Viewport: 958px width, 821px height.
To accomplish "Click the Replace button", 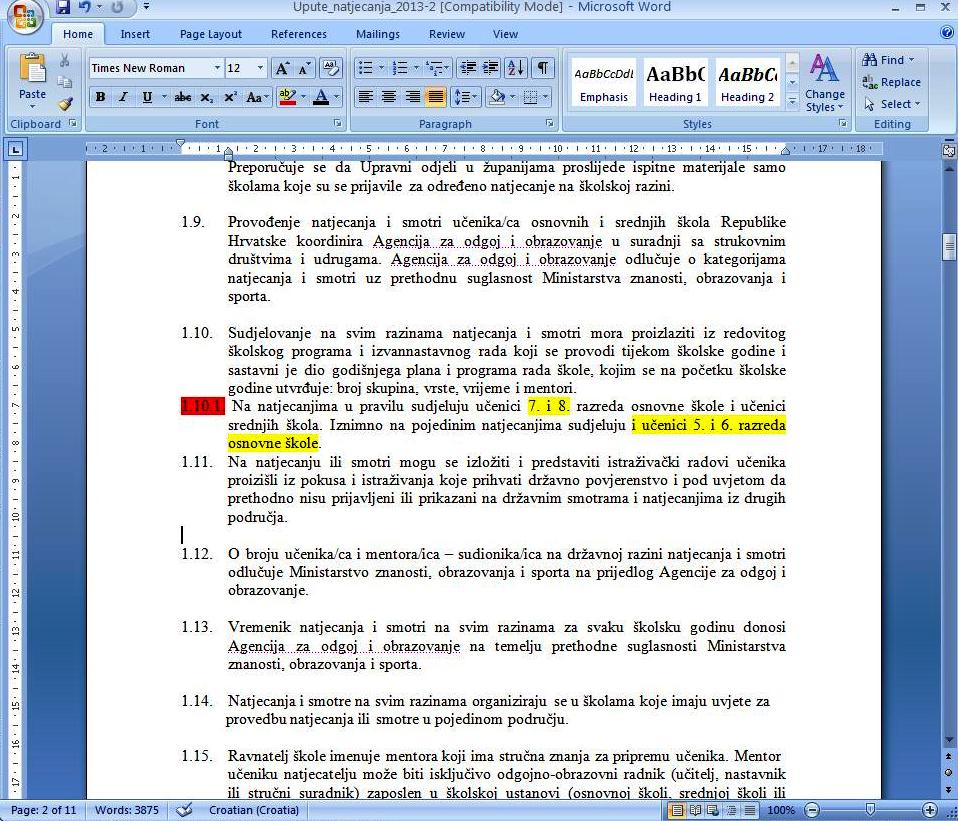I will click(x=892, y=82).
